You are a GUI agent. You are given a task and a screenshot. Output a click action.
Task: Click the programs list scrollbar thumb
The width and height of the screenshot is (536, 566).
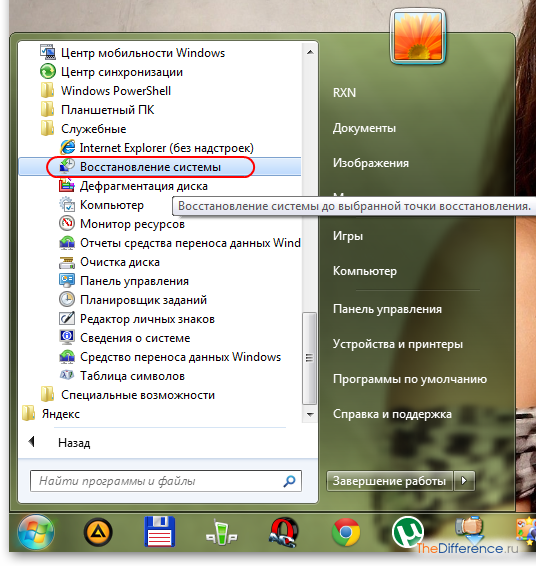pyautogui.click(x=309, y=358)
